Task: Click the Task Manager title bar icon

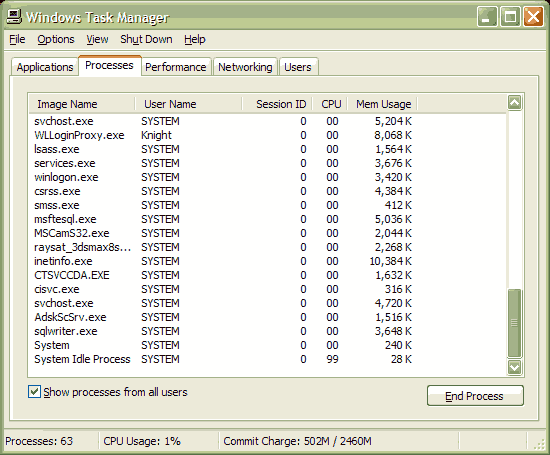Action: pyautogui.click(x=14, y=16)
